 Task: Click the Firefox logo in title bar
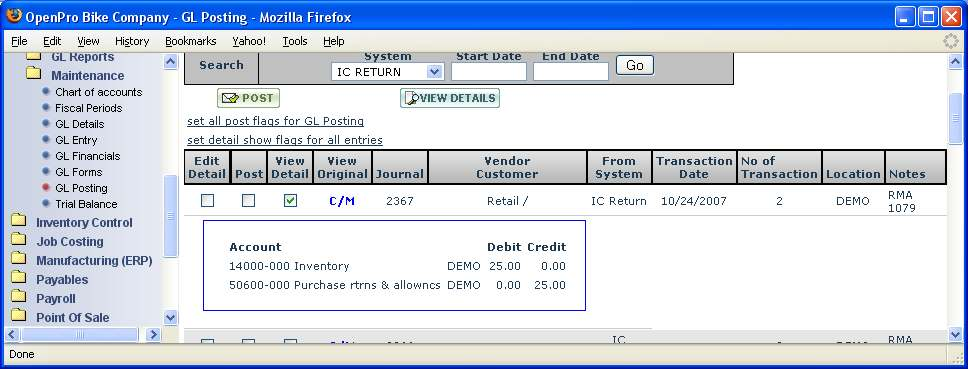14,16
